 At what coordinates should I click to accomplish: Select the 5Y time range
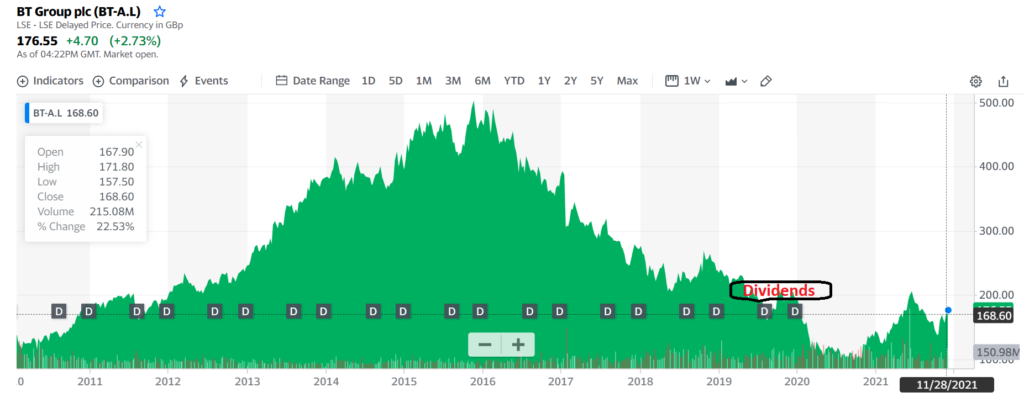point(597,81)
